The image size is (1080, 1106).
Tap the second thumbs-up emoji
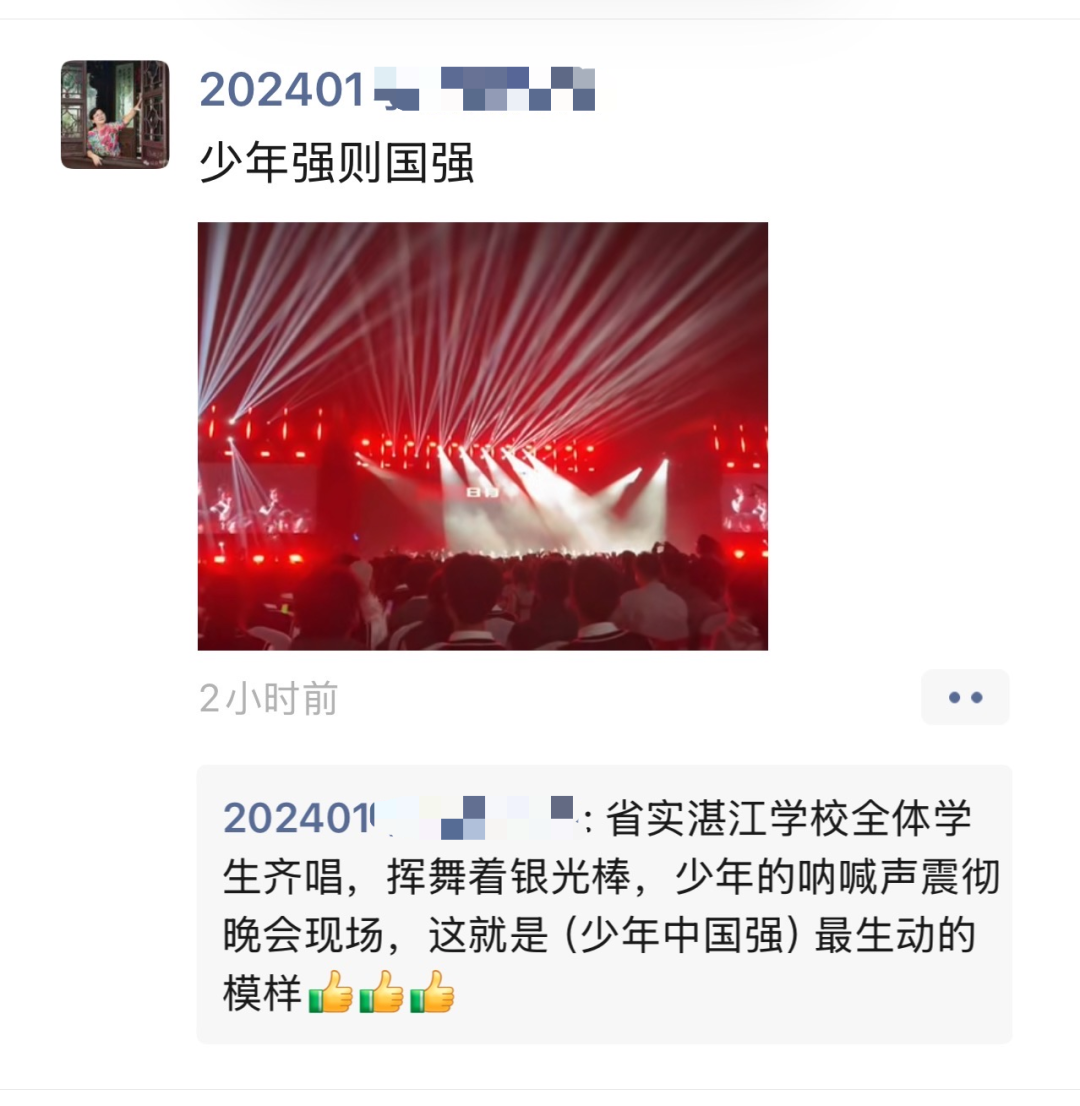382,991
